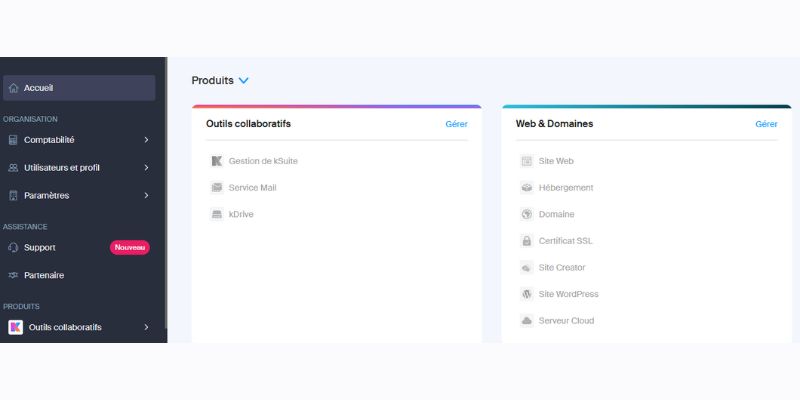The width and height of the screenshot is (800, 400).
Task: Open the Partenaire sidebar item
Action: (44, 275)
